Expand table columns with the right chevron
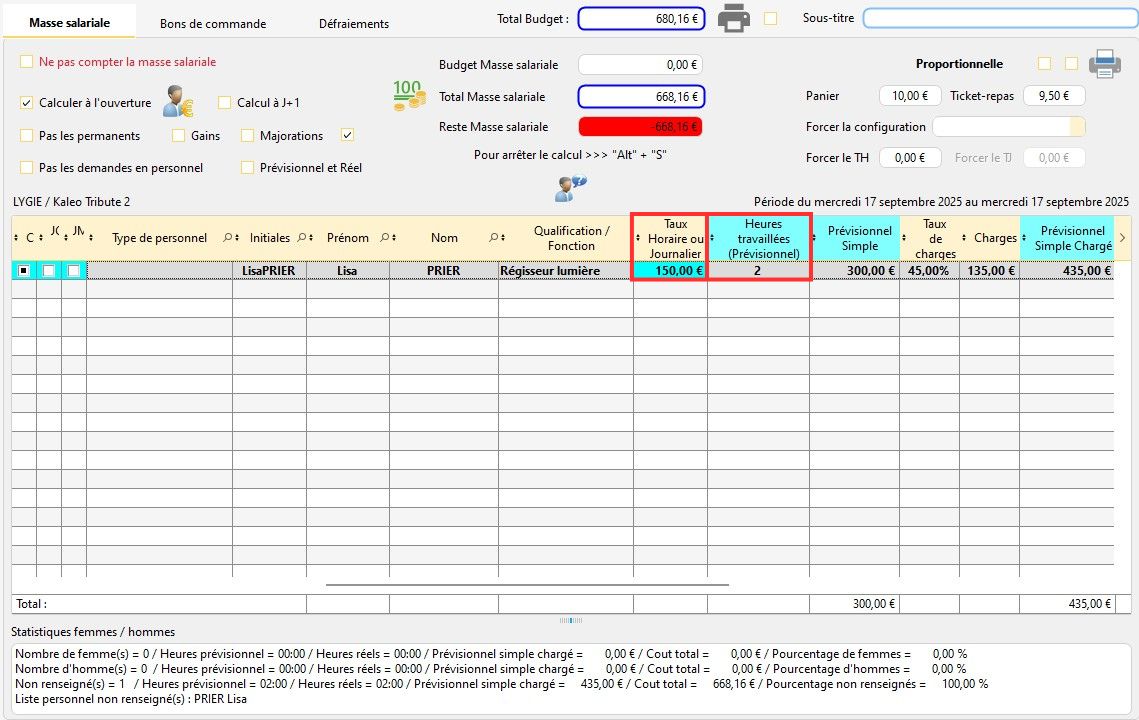 point(1123,238)
